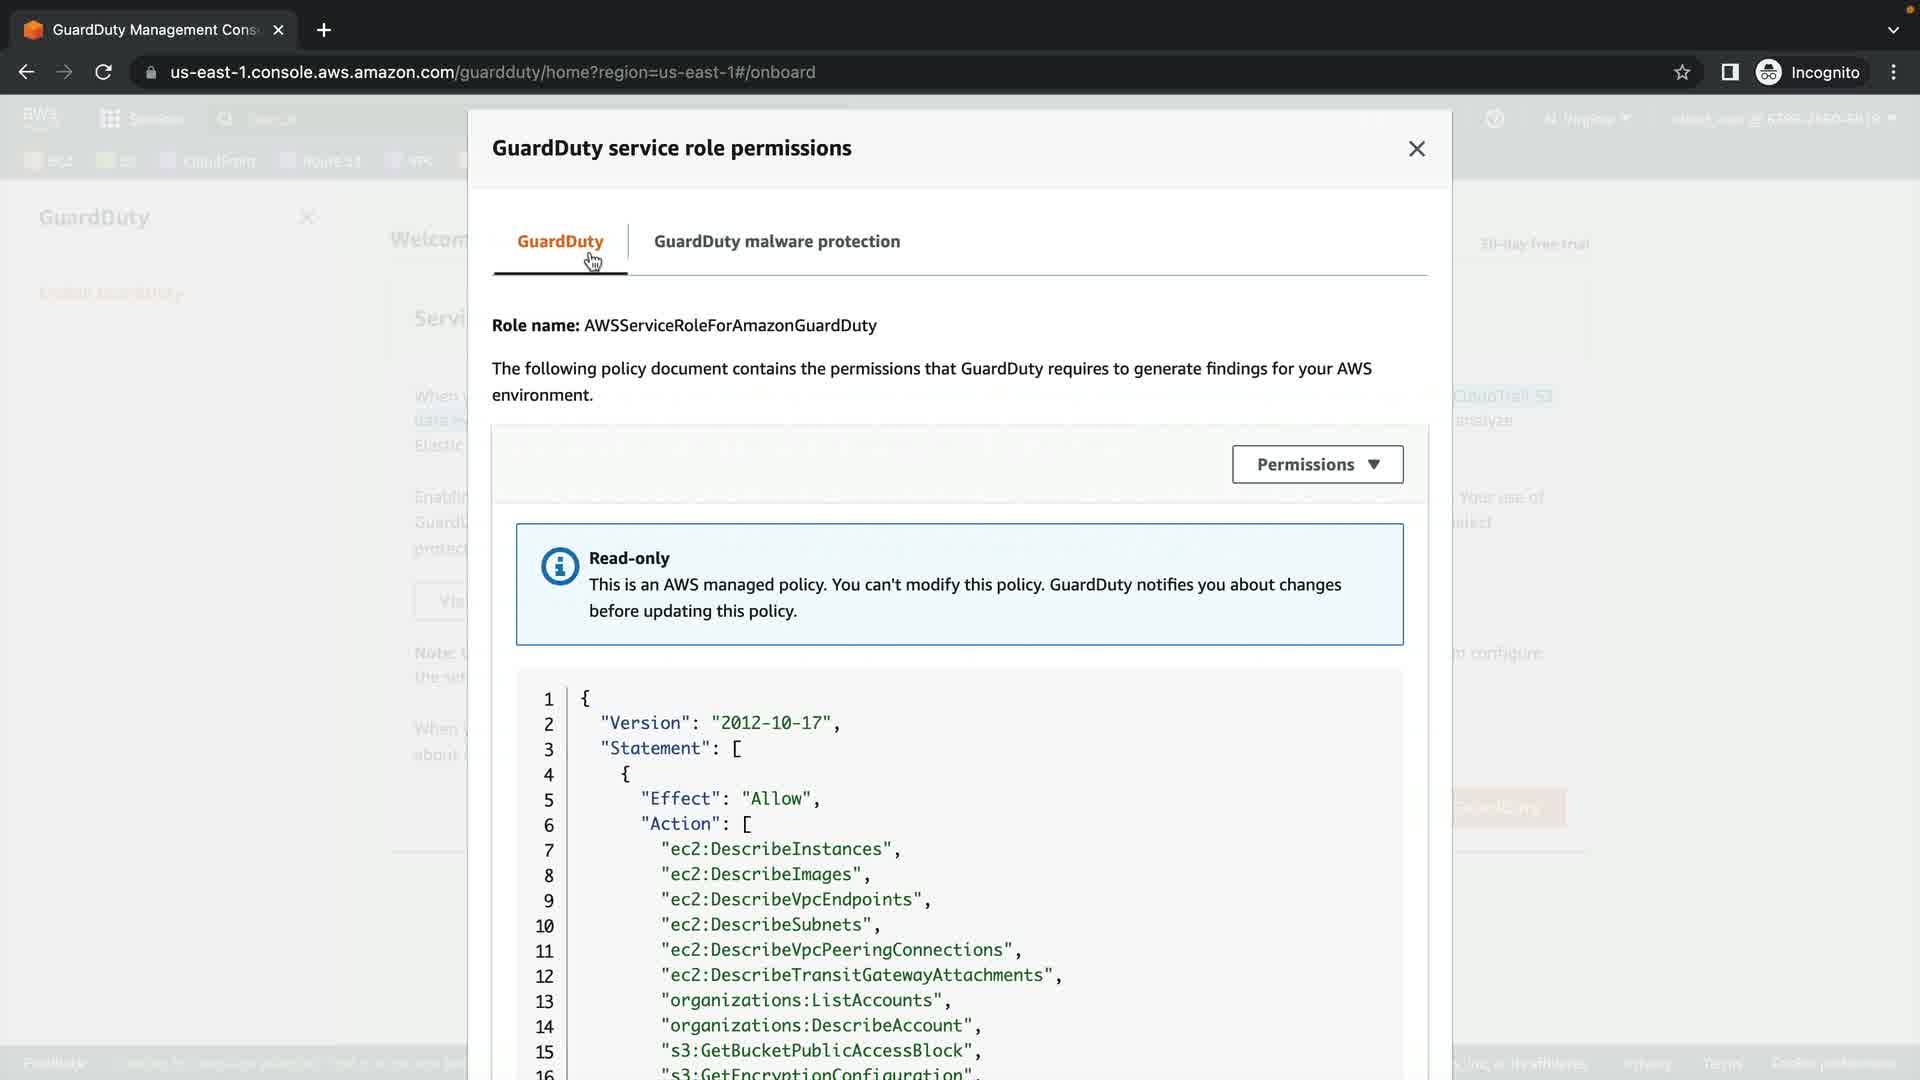Click the Read-only info icon
1920x1080 pixels.
click(560, 566)
